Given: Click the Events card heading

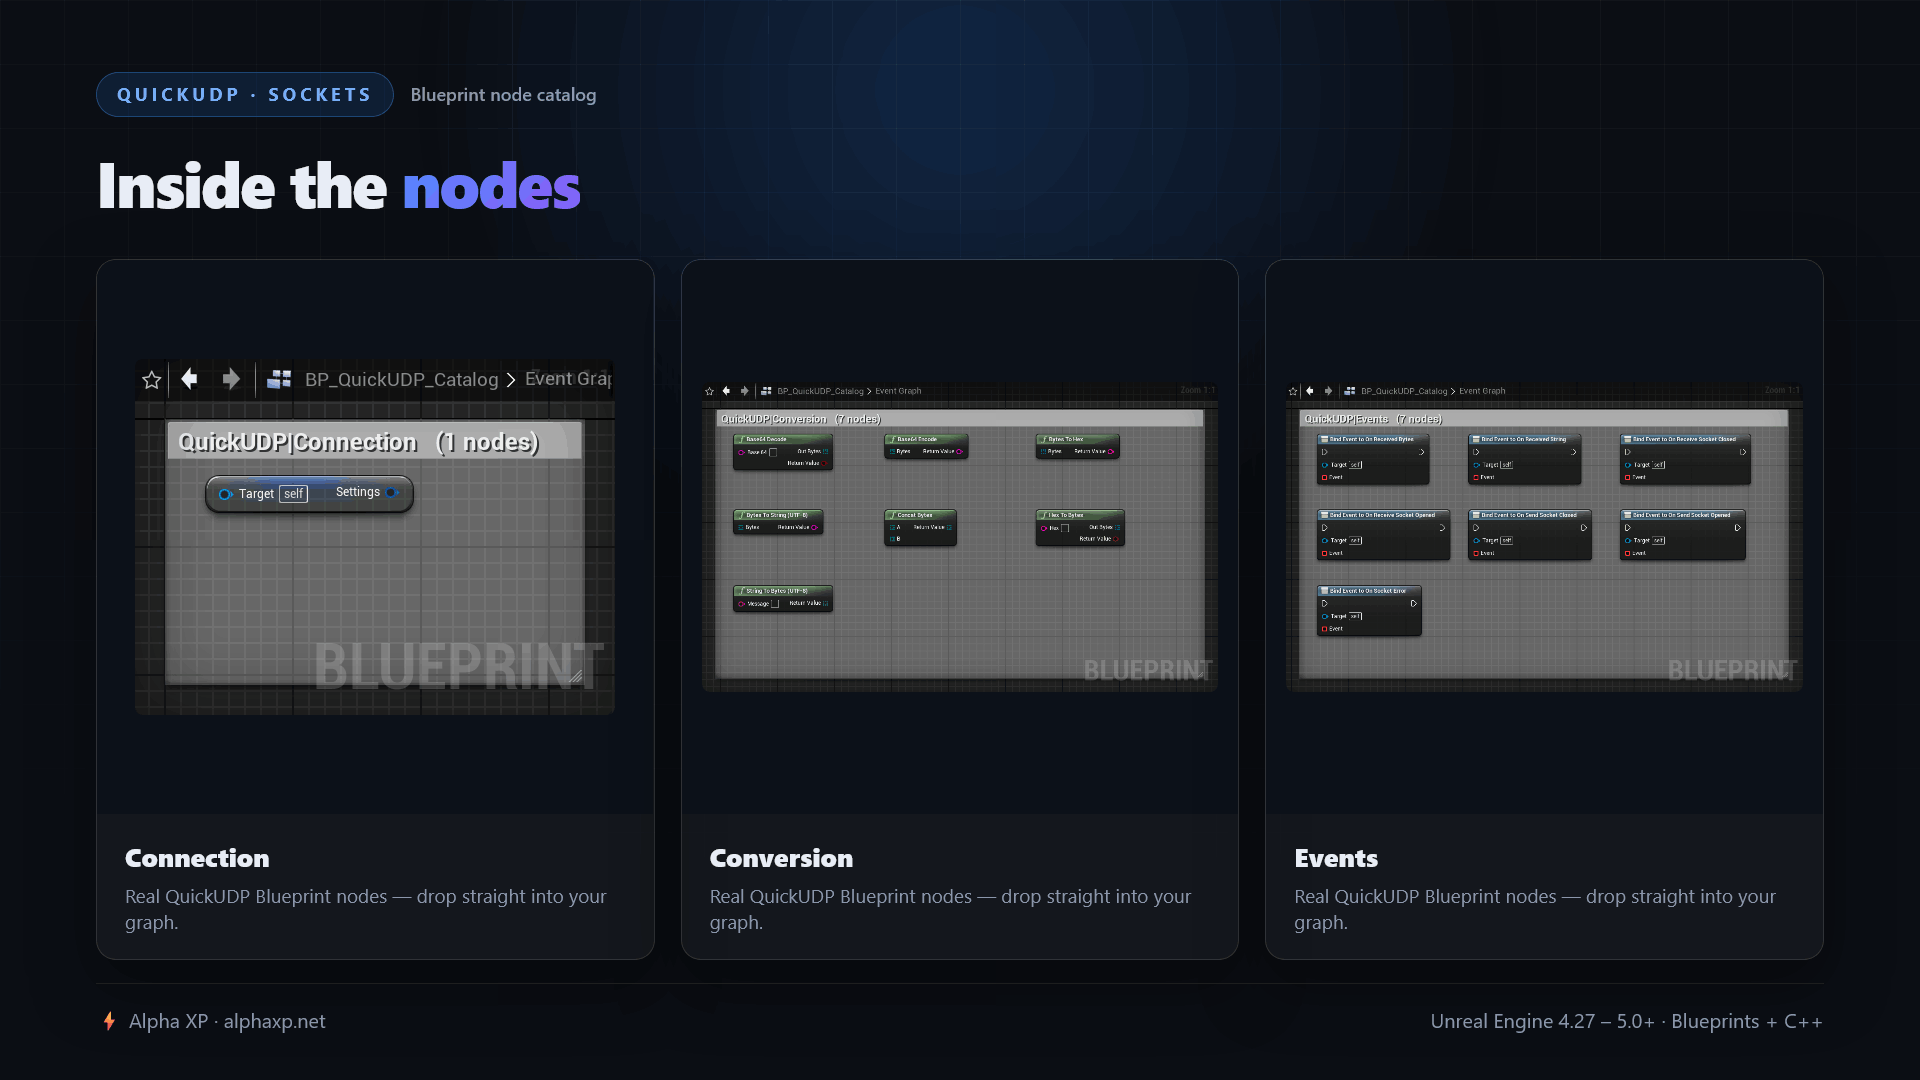Looking at the screenshot, I should [x=1336, y=858].
